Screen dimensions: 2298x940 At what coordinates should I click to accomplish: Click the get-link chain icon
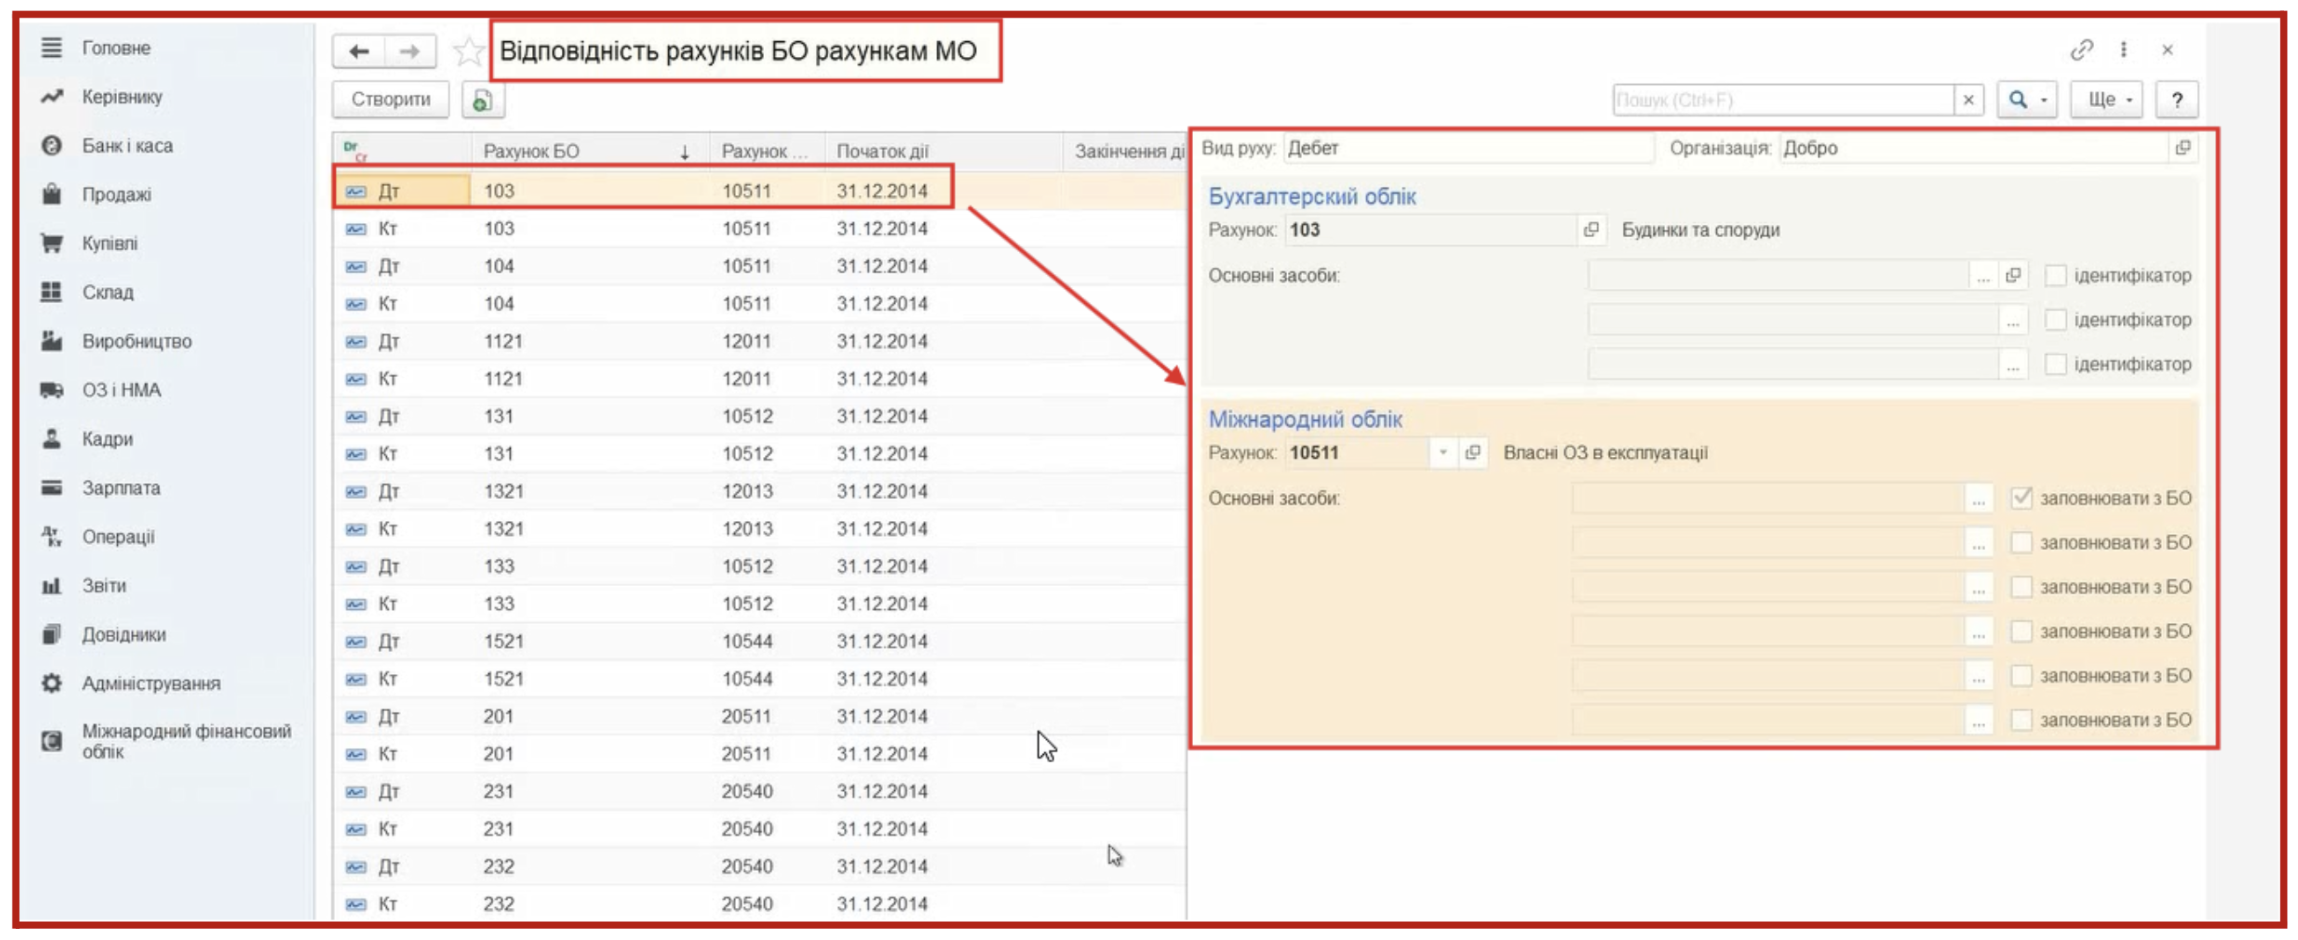pos(2081,49)
